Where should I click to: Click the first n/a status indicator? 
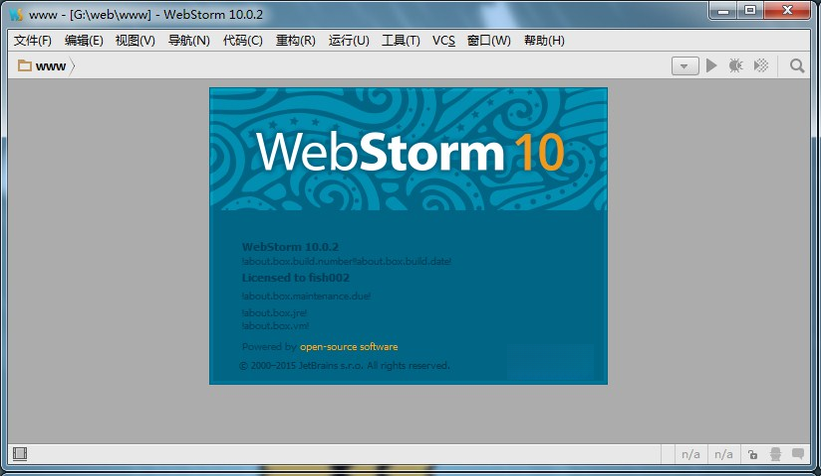point(691,454)
